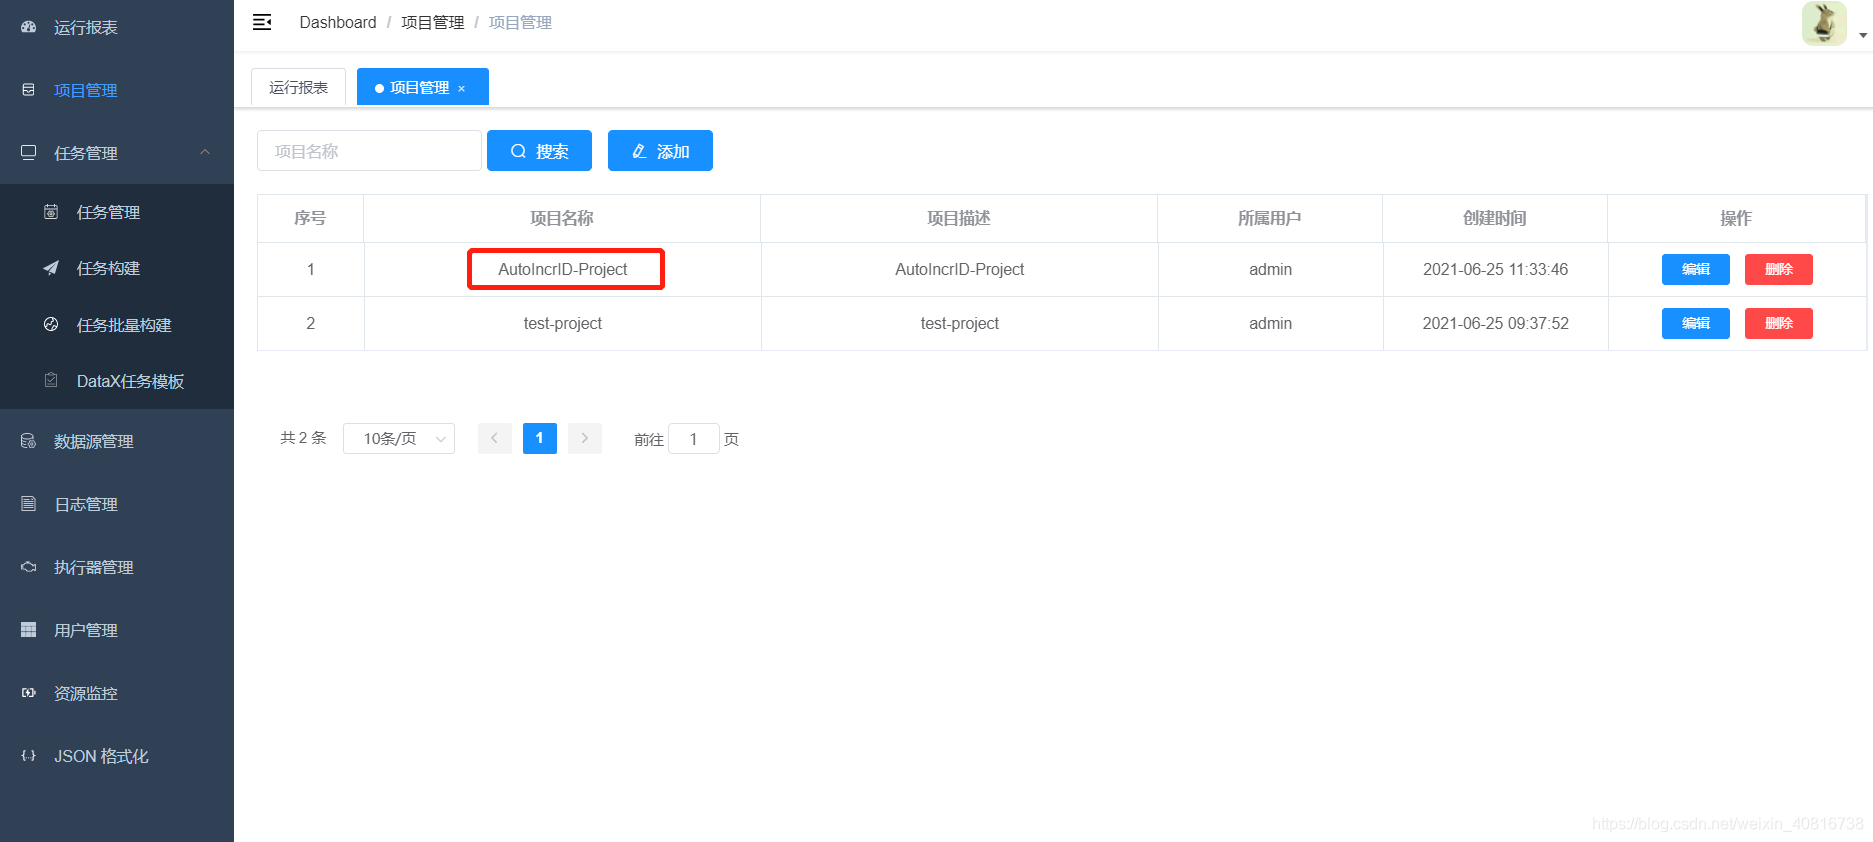
Task: Focus the 项目名称 search input
Action: click(x=369, y=151)
